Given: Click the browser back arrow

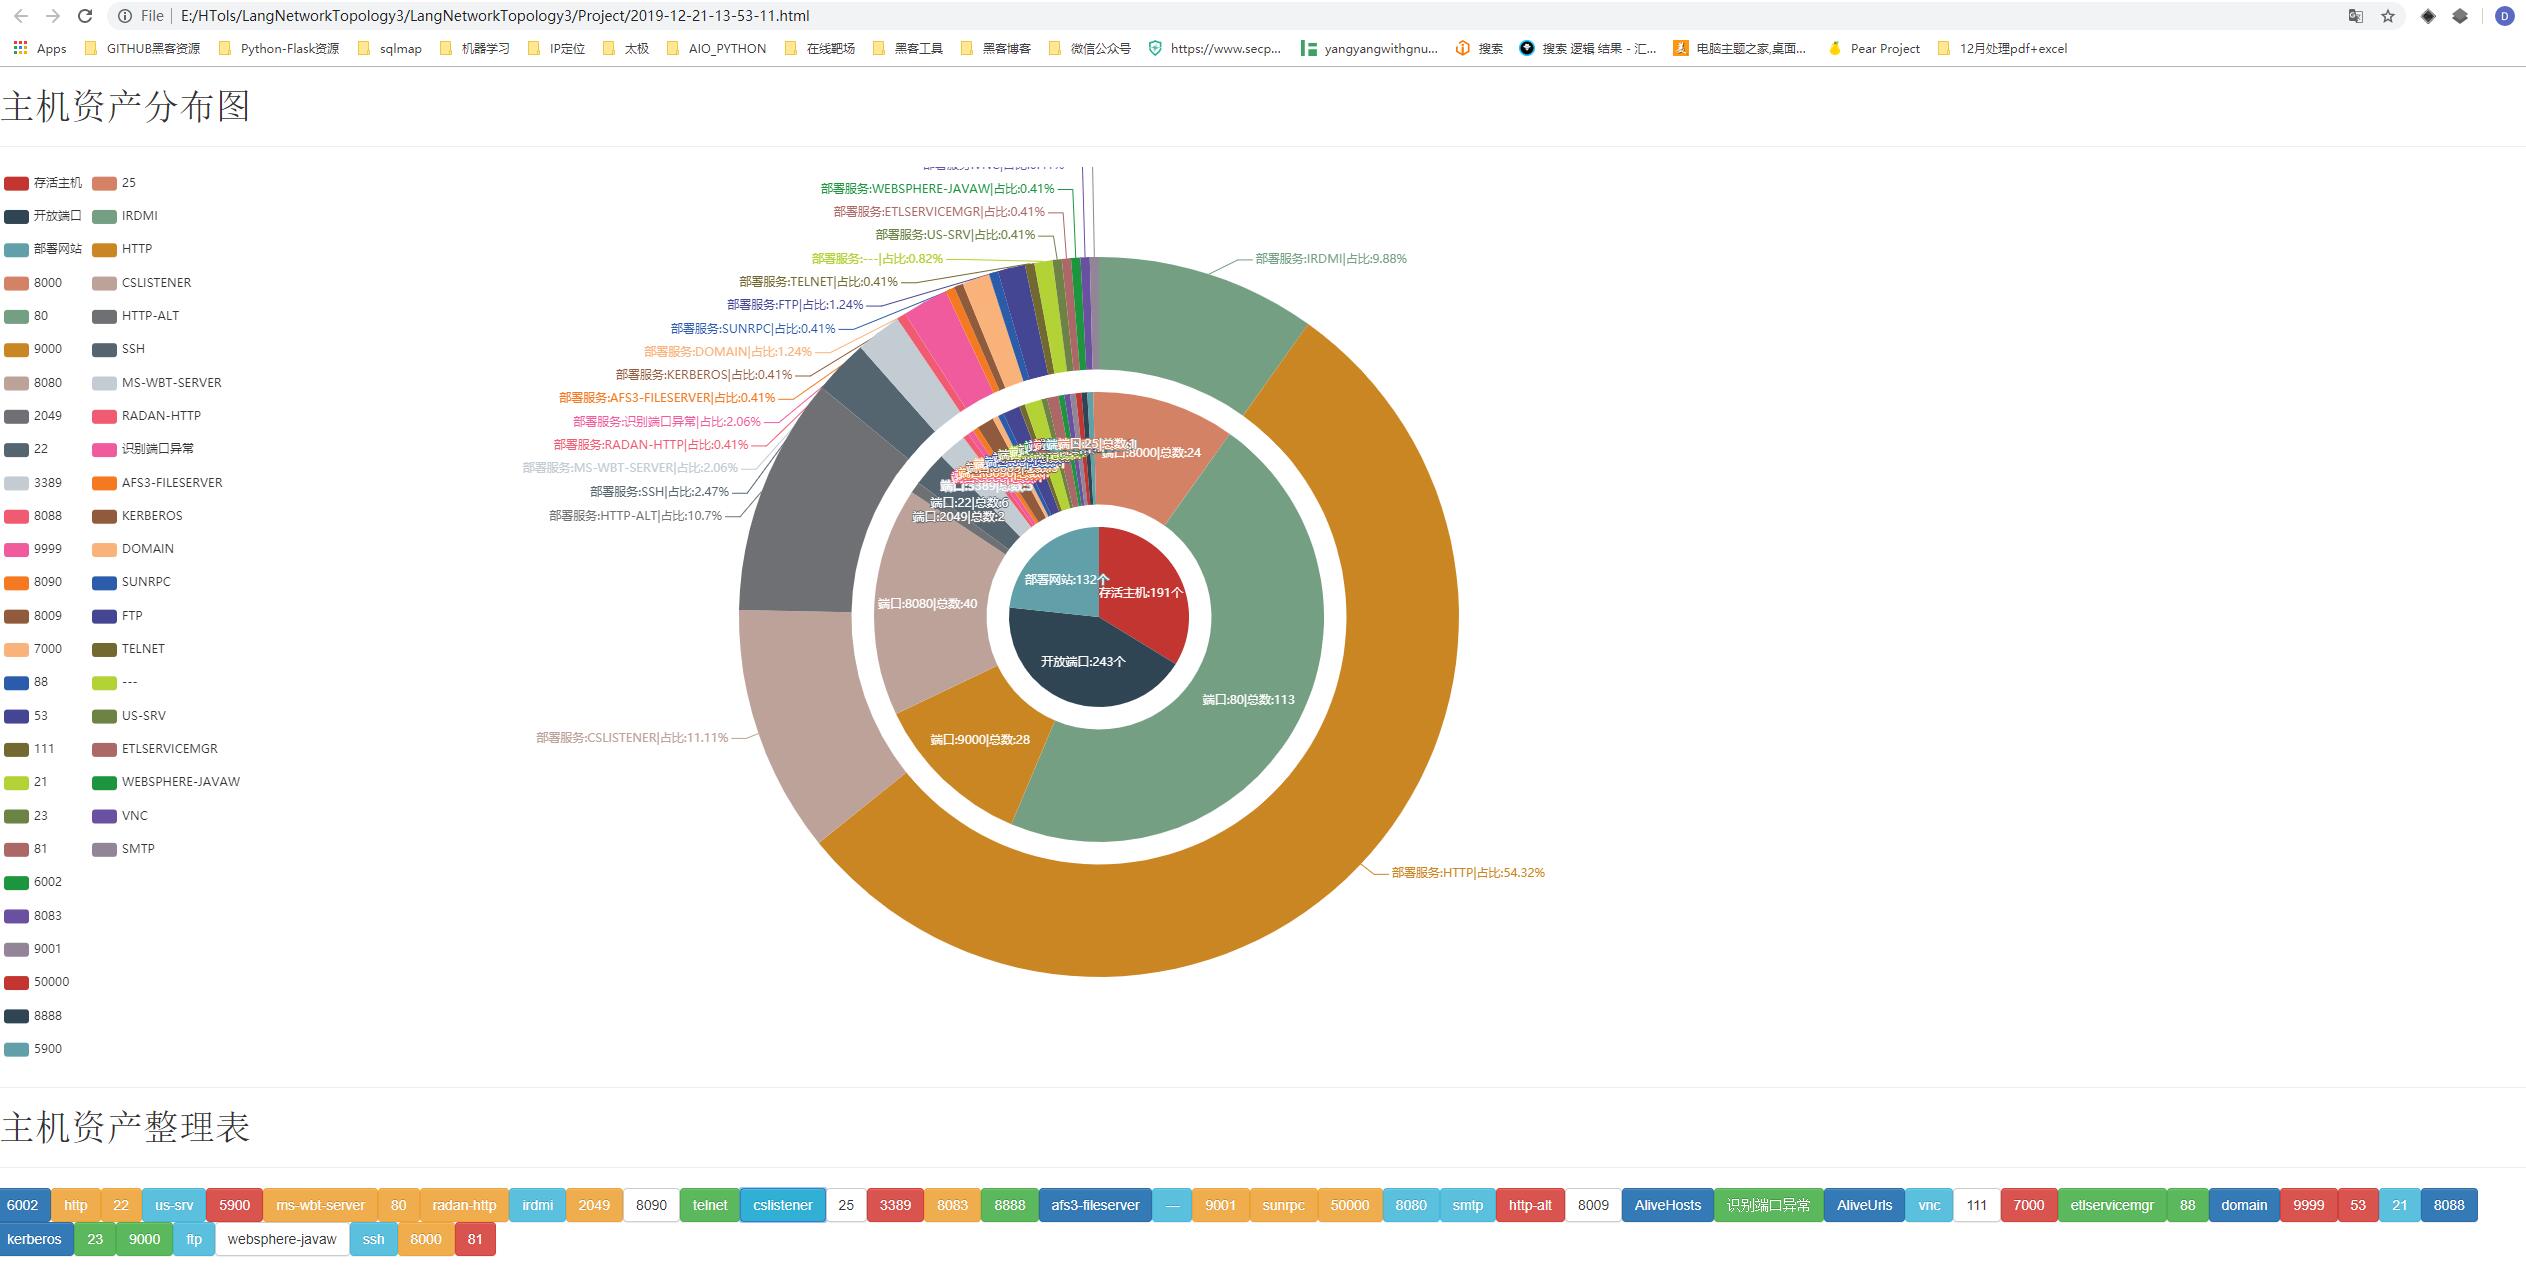Looking at the screenshot, I should point(20,16).
